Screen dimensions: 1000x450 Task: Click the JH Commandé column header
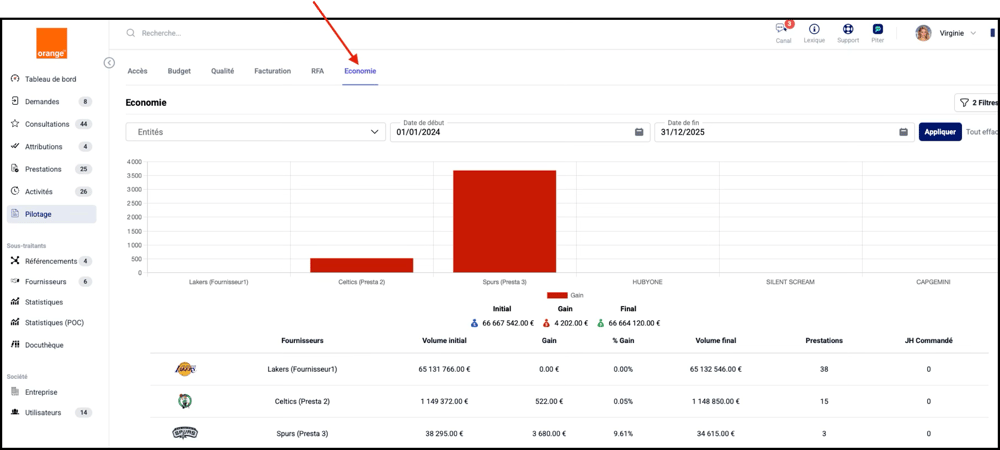coord(929,340)
